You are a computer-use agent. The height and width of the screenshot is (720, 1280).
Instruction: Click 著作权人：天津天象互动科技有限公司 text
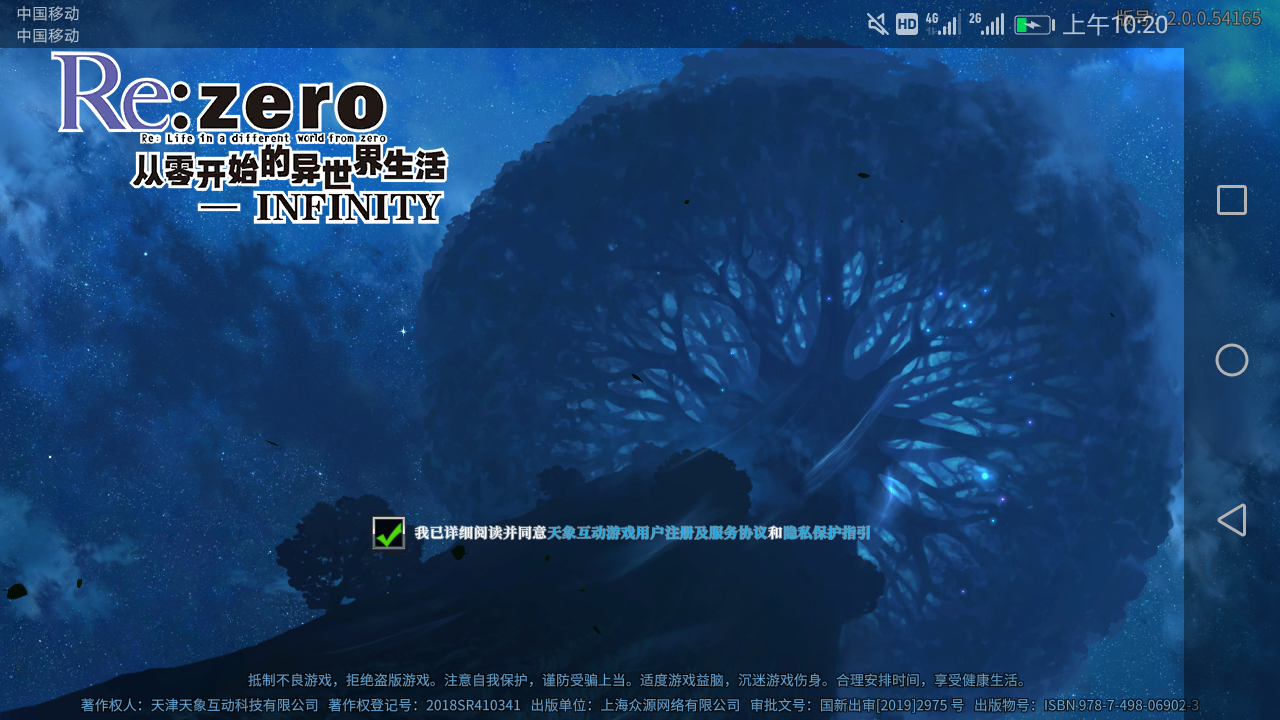point(200,705)
